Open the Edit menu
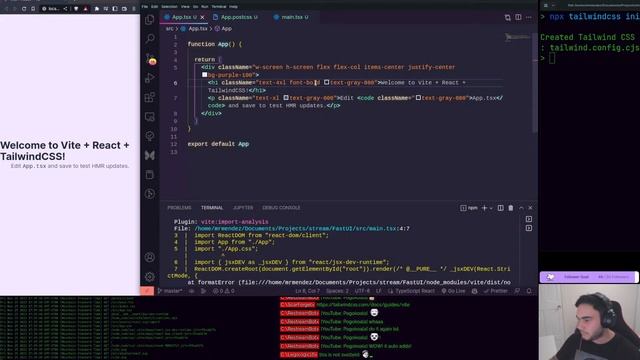 [154, 7]
